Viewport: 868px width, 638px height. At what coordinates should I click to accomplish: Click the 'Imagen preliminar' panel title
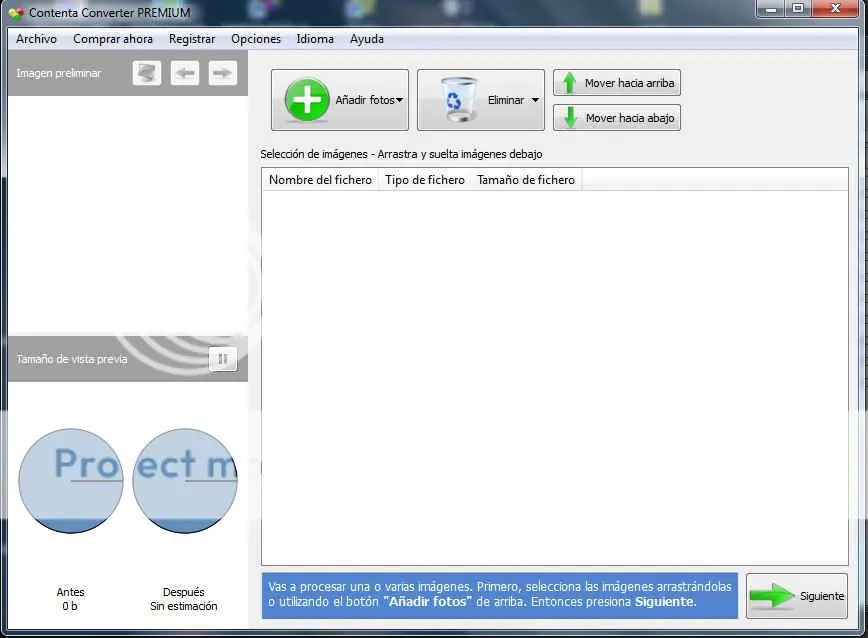[x=59, y=73]
